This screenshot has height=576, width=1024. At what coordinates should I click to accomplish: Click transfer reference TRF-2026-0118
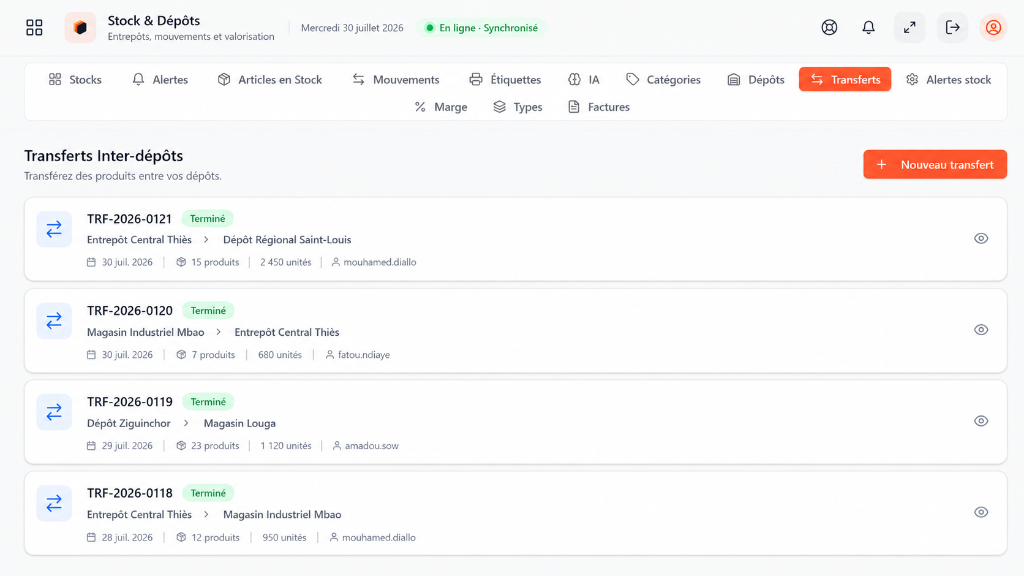pos(130,493)
